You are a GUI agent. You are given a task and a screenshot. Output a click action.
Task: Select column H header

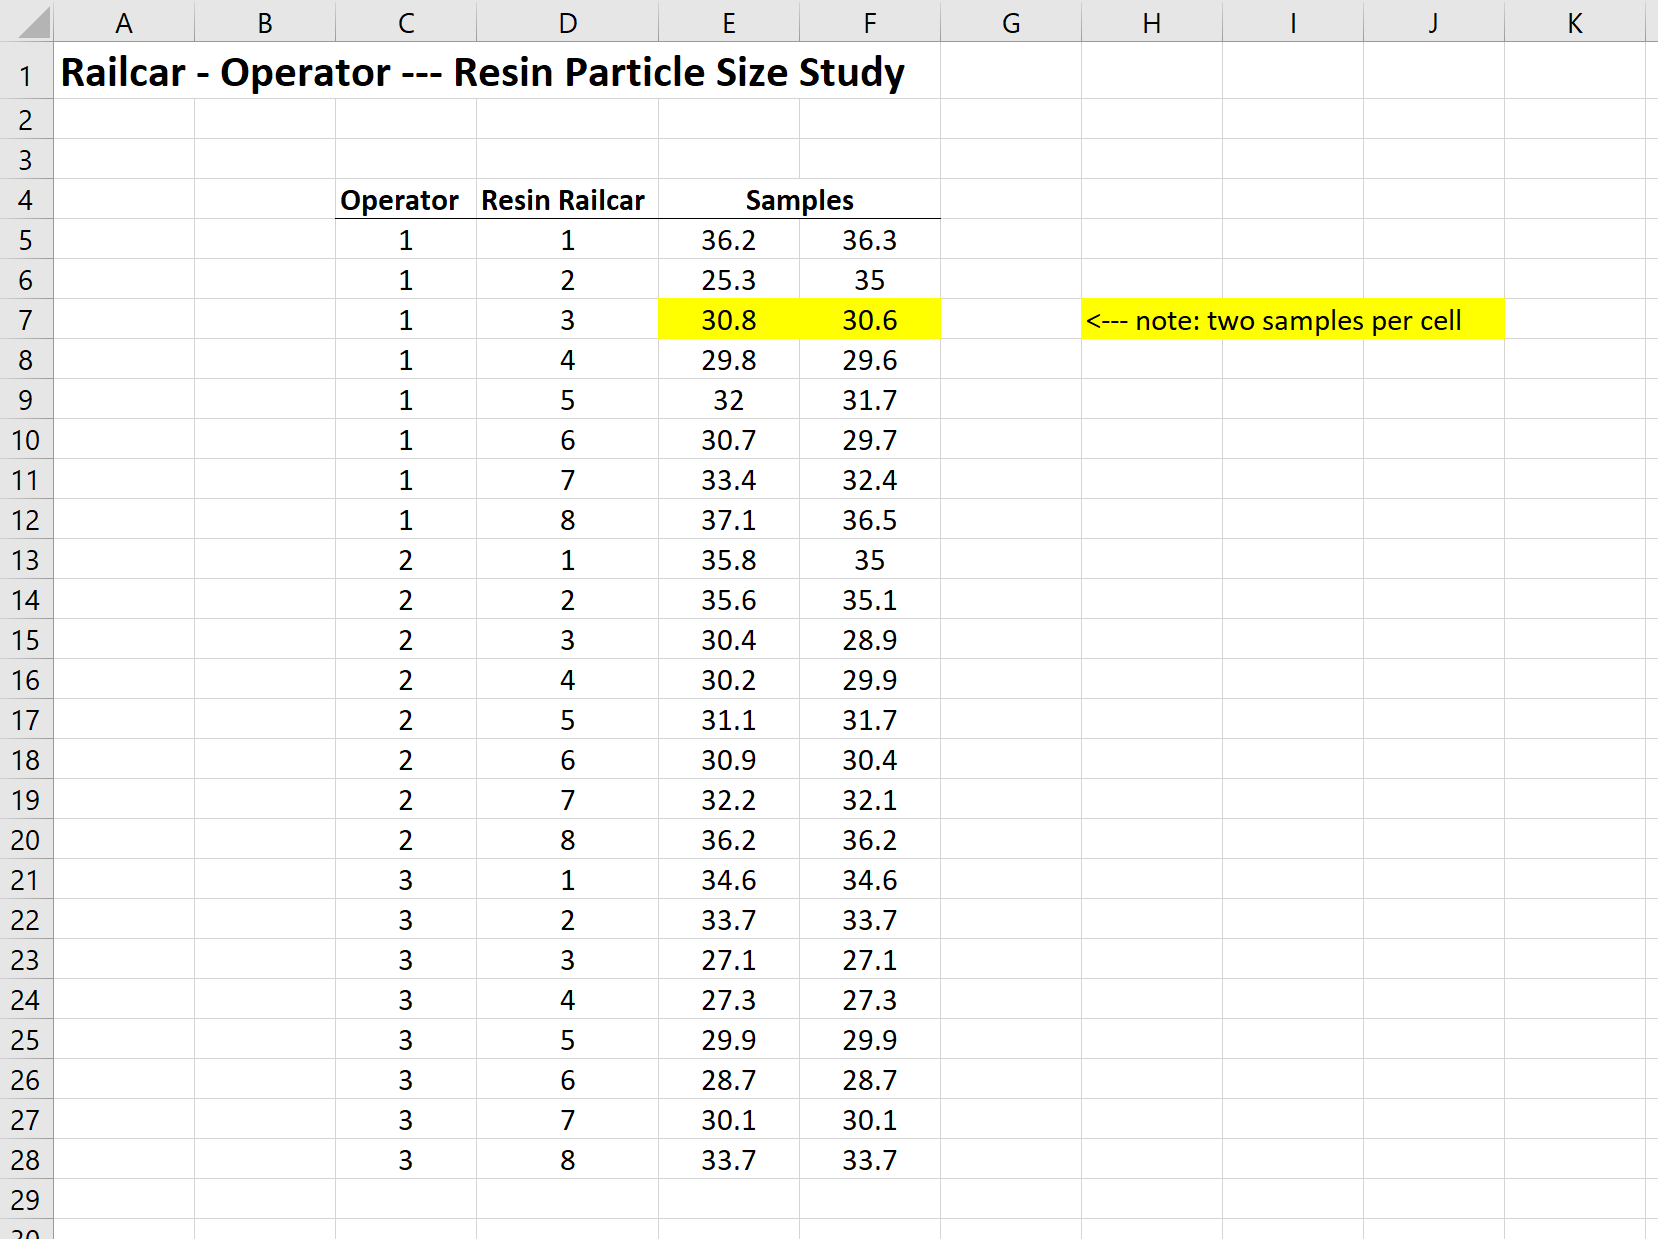1152,21
